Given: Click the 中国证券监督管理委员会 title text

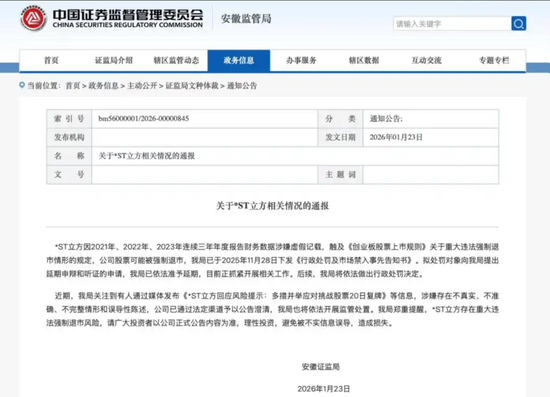Looking at the screenshot, I should pos(128,14).
